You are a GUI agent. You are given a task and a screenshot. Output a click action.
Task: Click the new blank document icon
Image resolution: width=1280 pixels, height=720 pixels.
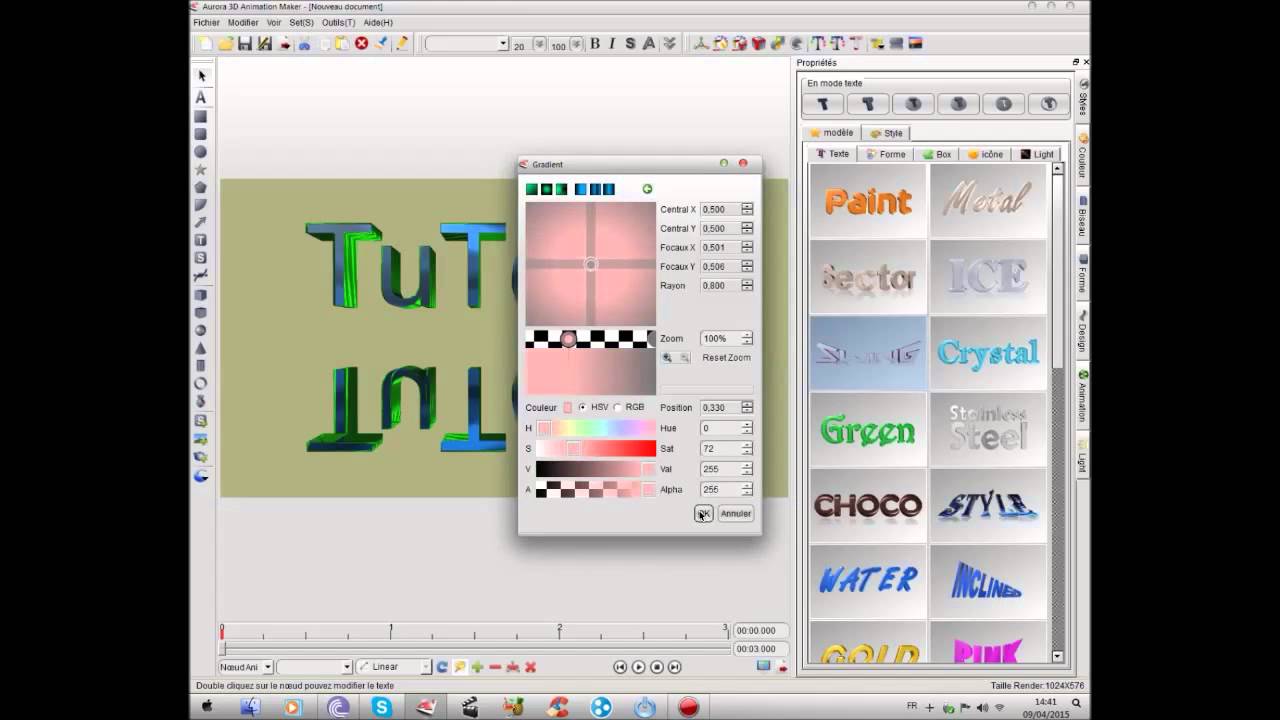click(206, 44)
